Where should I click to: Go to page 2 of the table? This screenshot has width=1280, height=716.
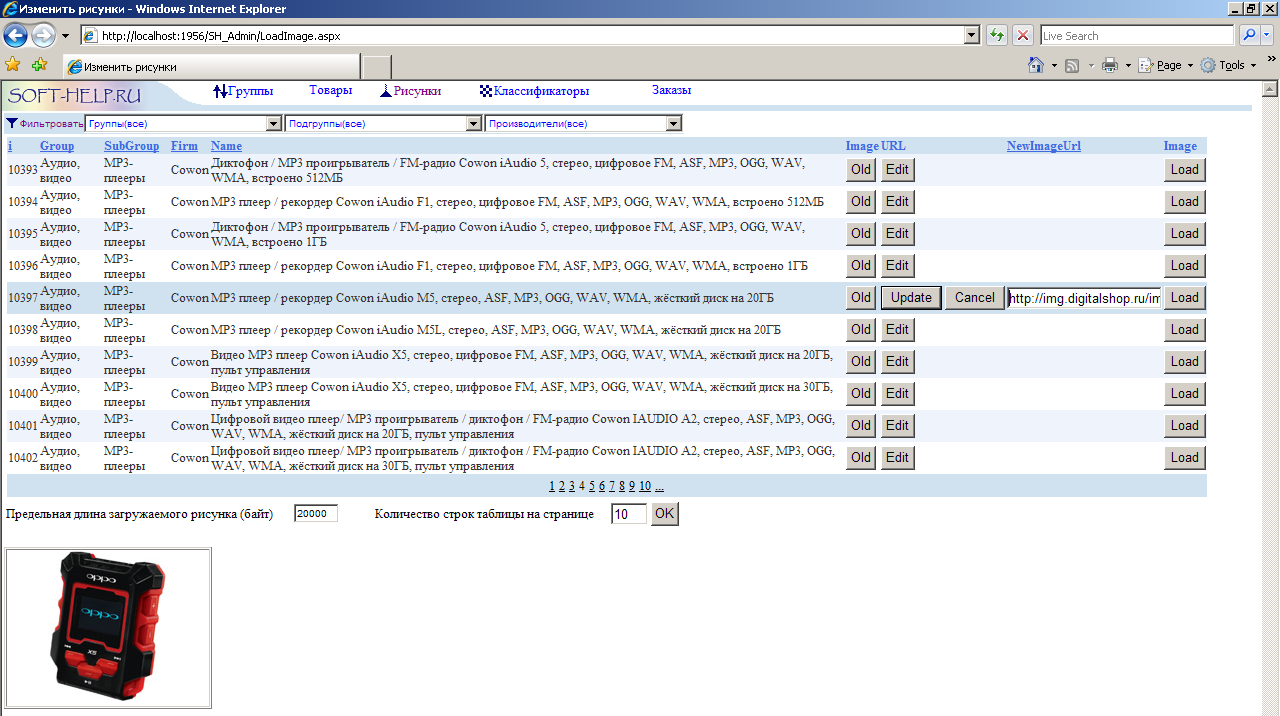(562, 486)
